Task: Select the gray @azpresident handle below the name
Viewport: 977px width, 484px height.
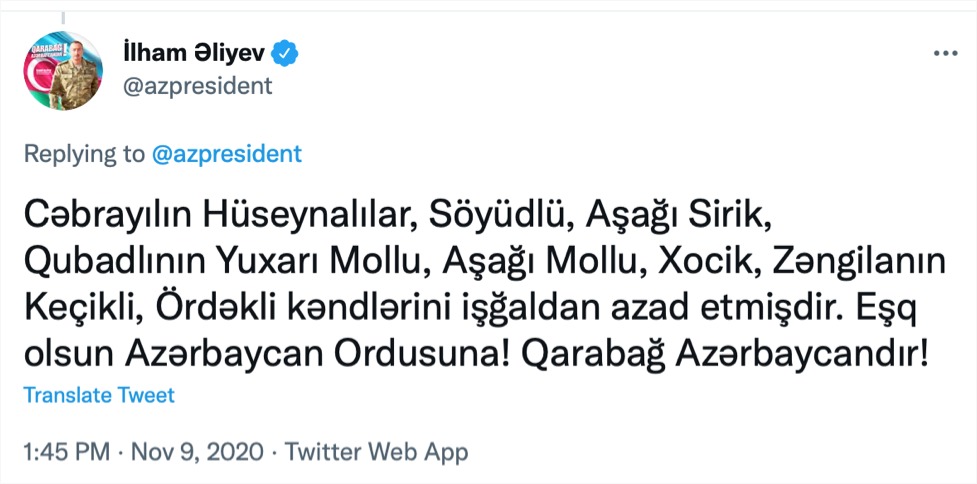Action: (x=195, y=85)
